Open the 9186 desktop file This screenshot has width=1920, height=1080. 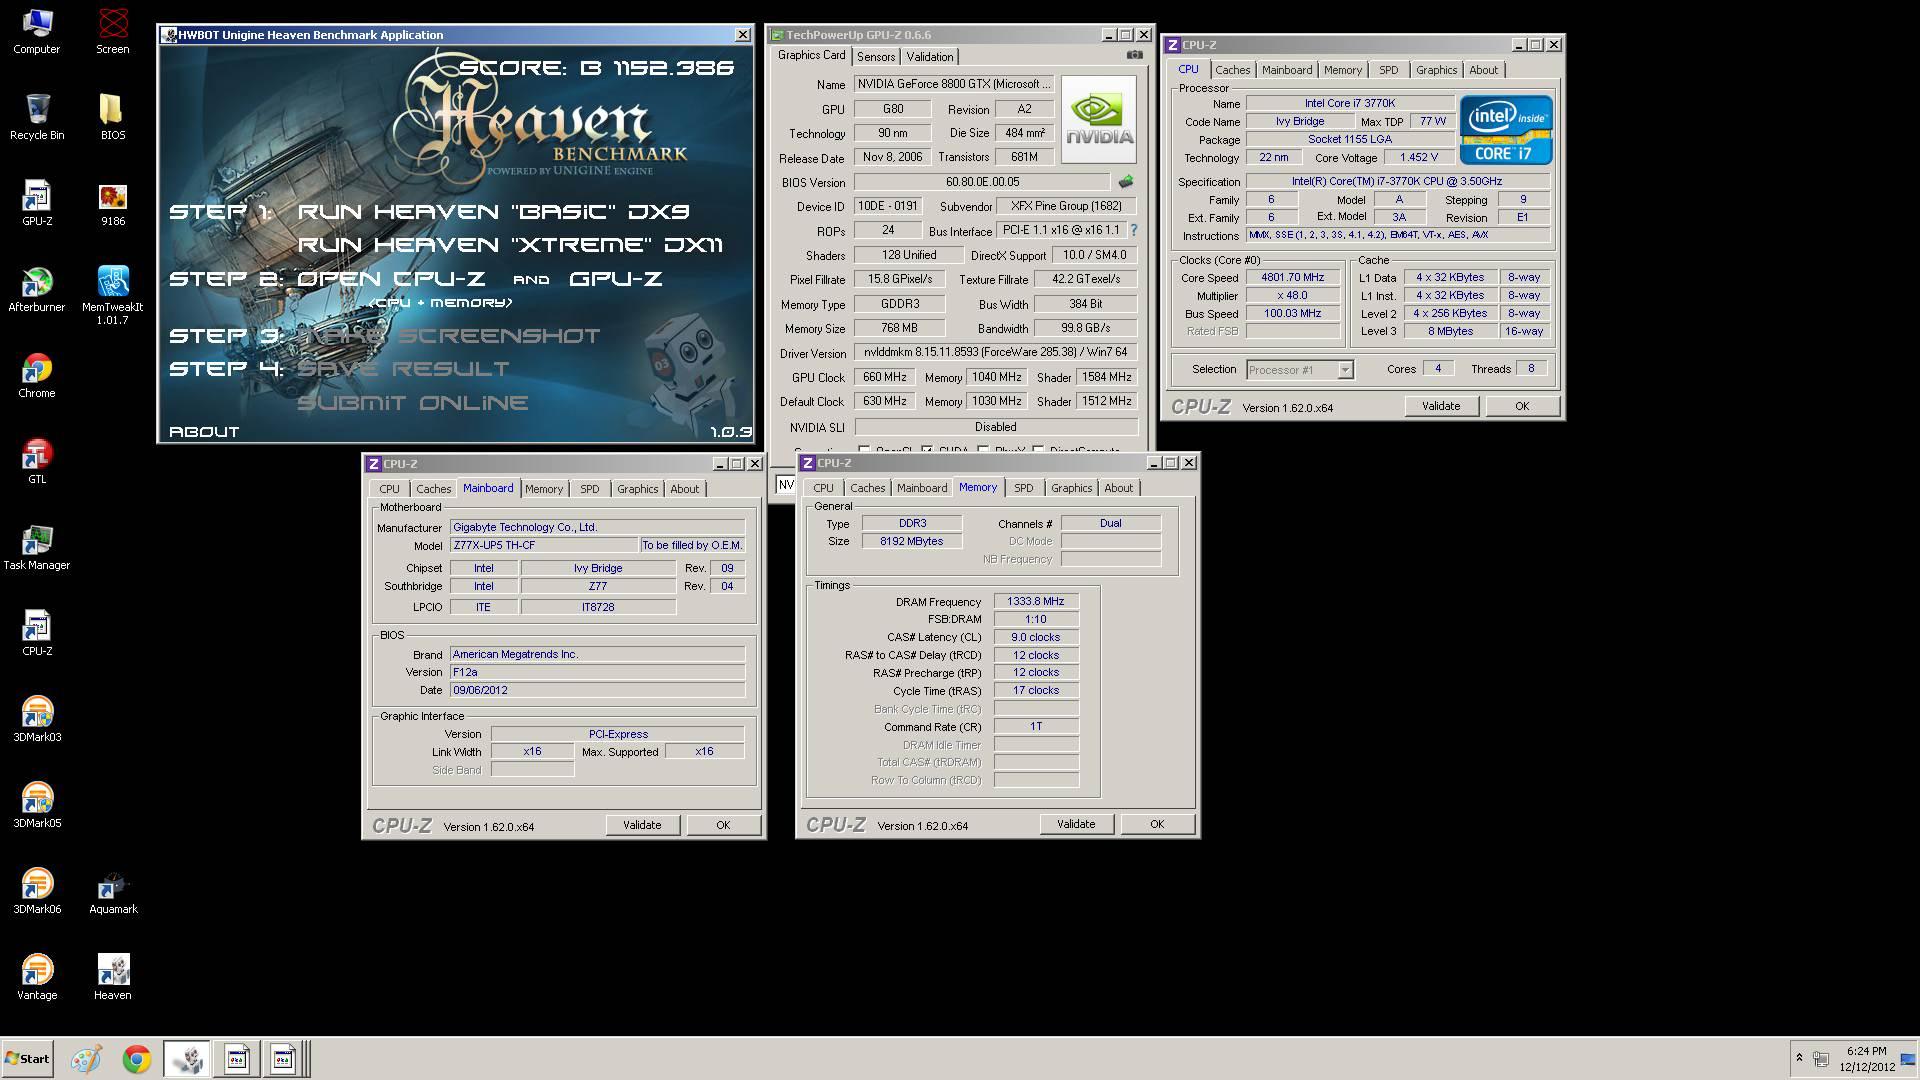[112, 203]
